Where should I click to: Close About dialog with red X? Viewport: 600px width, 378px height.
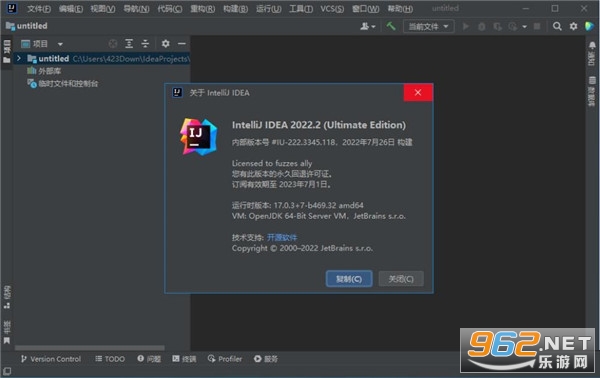[x=418, y=93]
